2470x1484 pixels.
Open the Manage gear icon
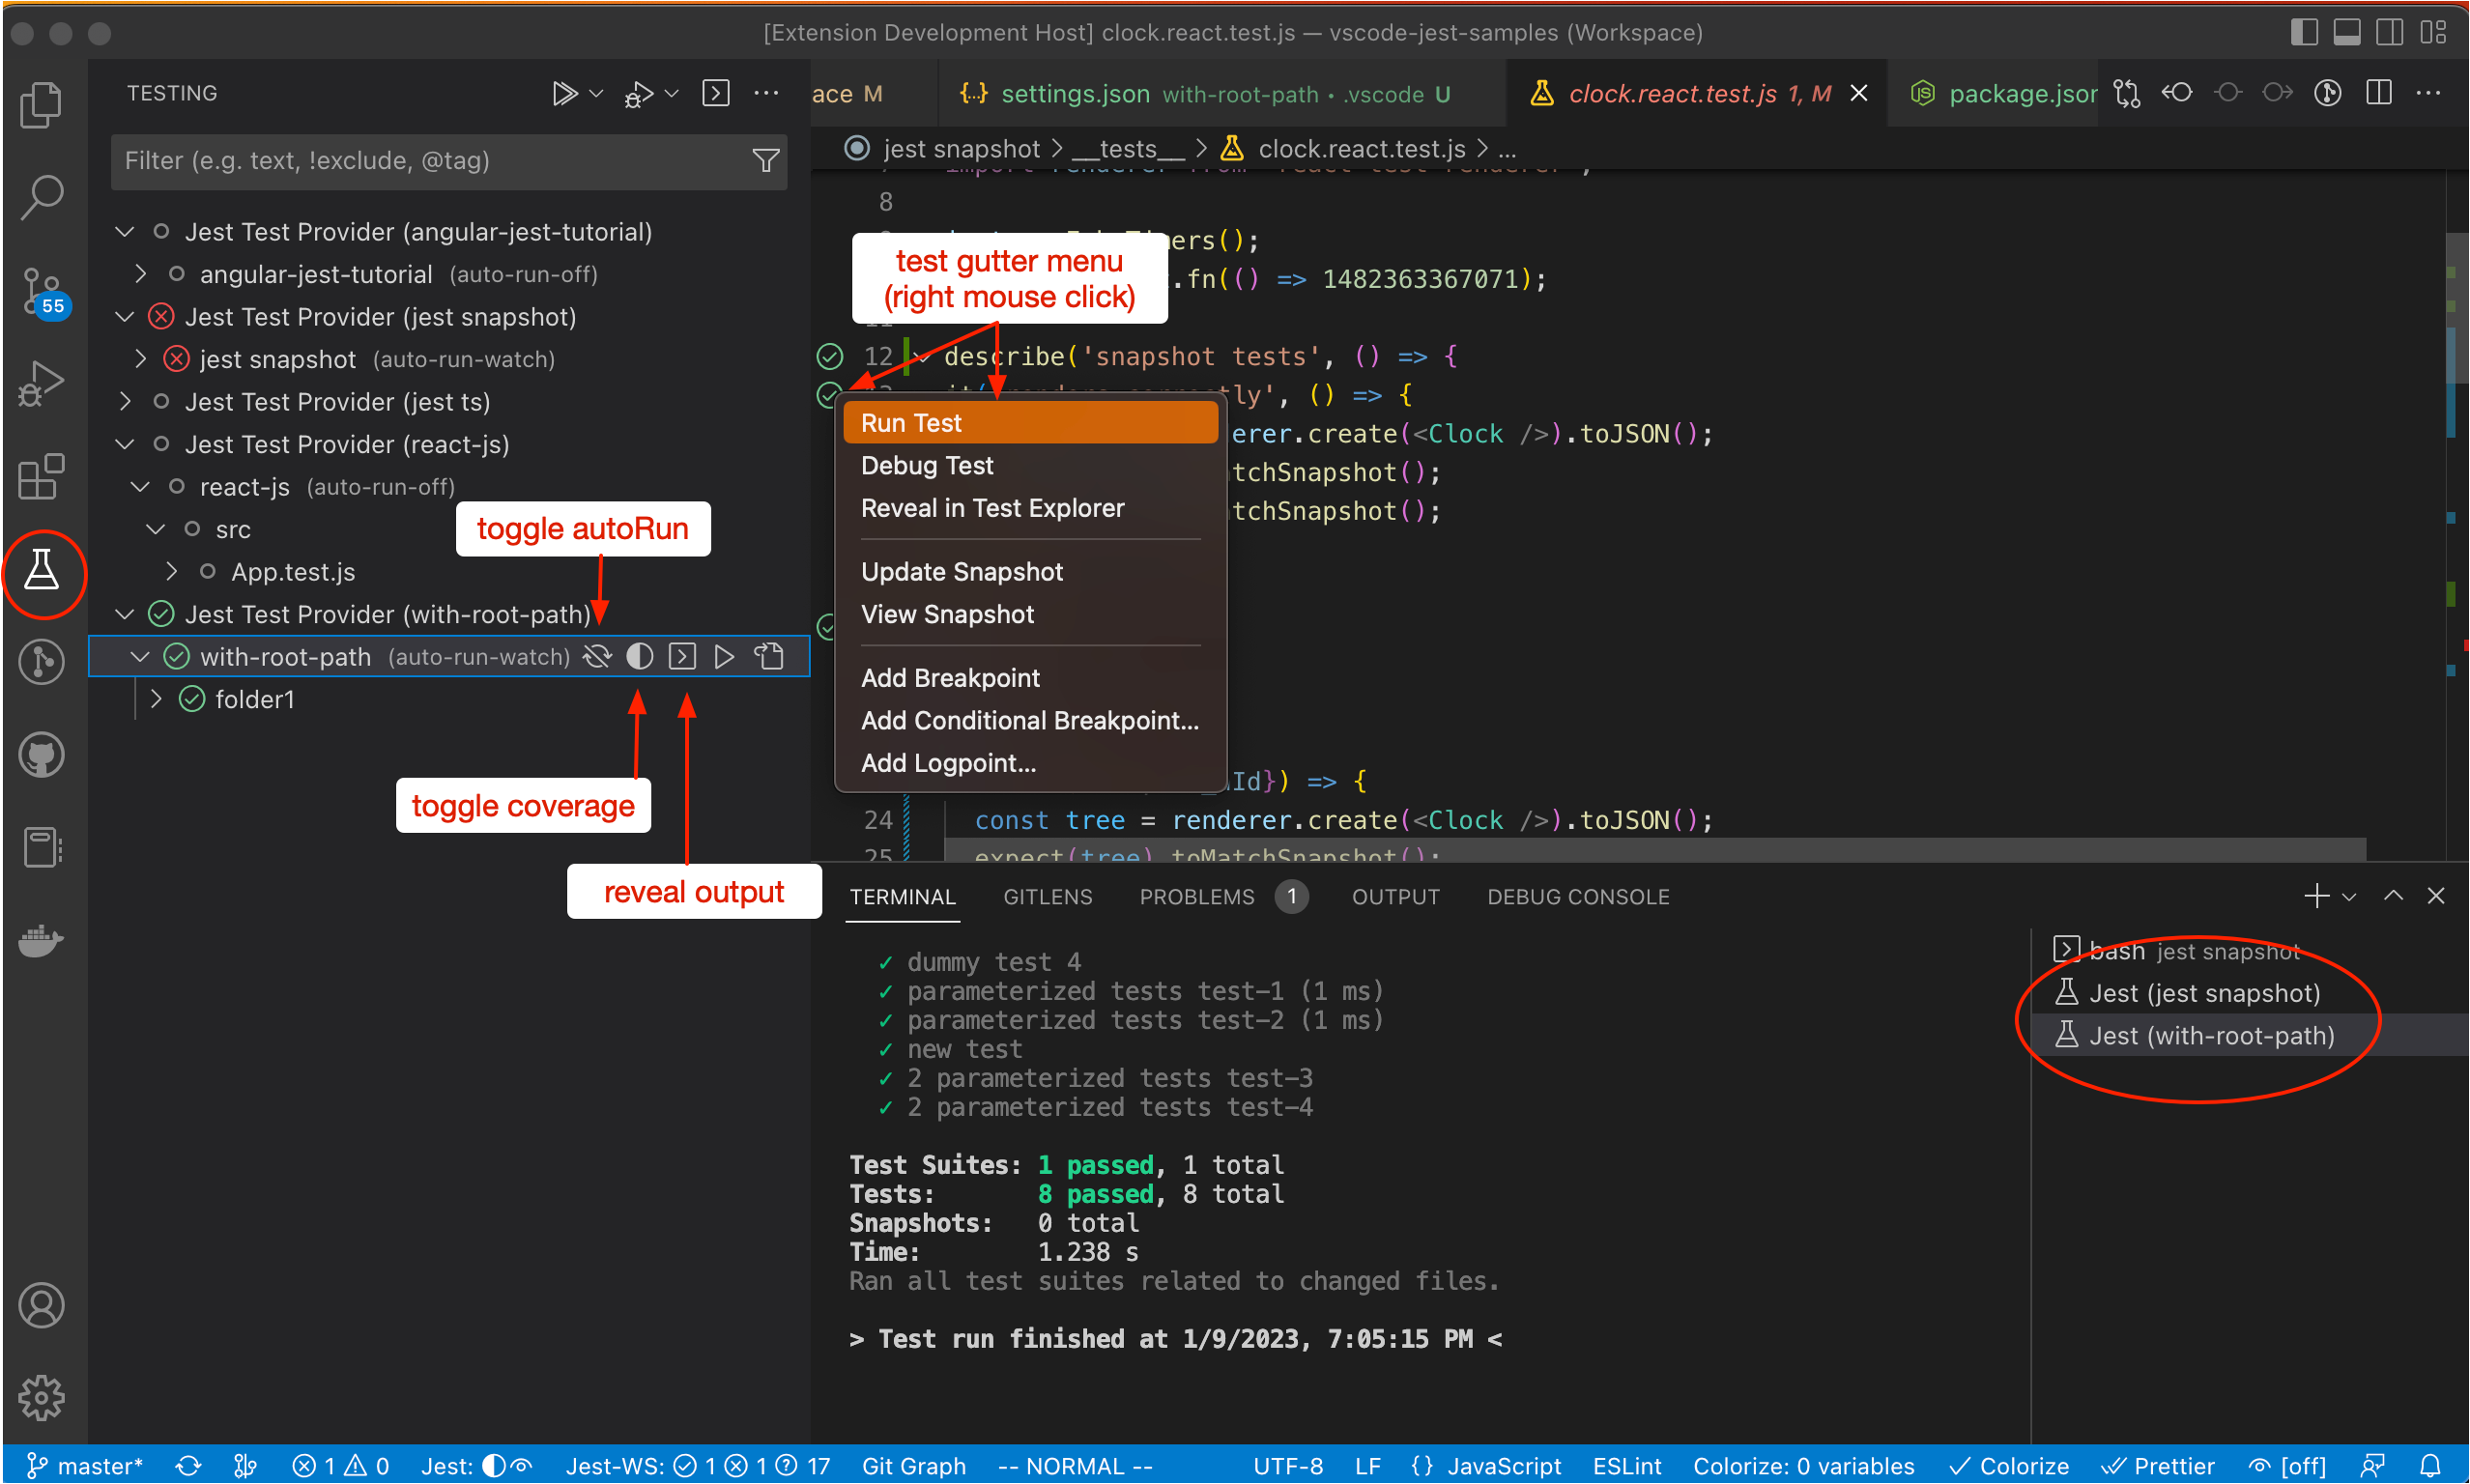[x=42, y=1397]
